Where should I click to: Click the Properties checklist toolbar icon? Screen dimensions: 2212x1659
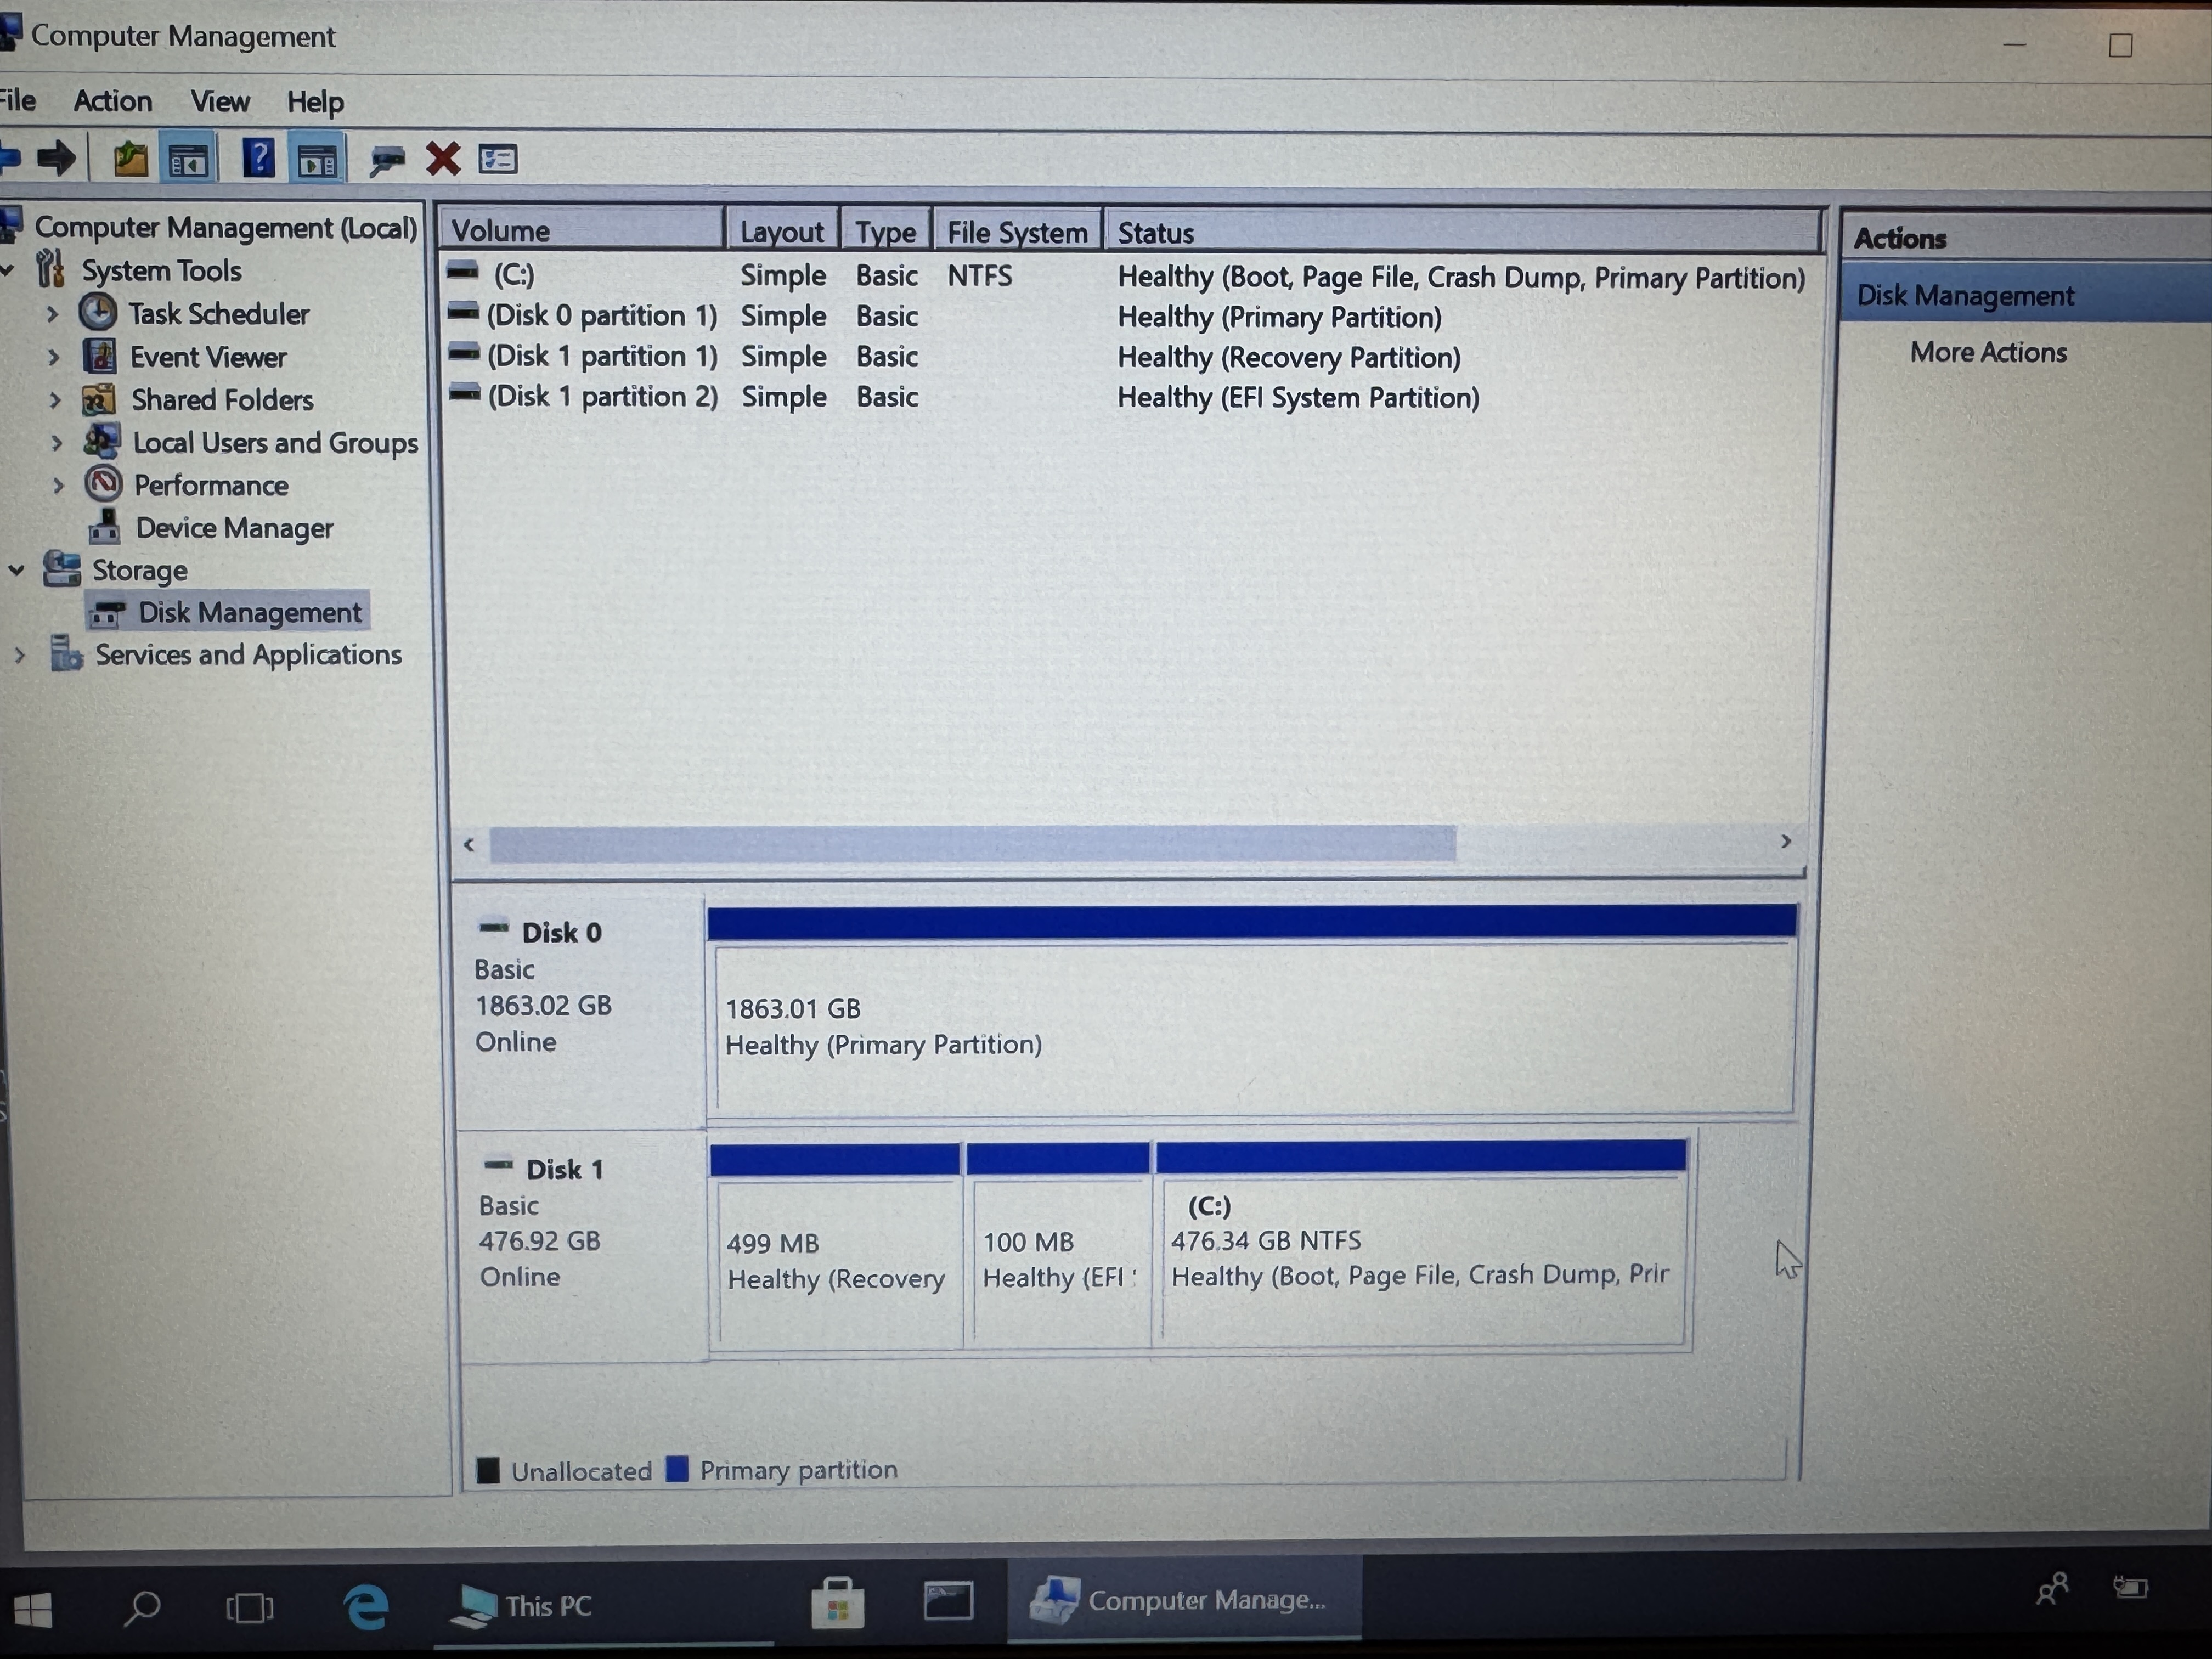point(498,159)
